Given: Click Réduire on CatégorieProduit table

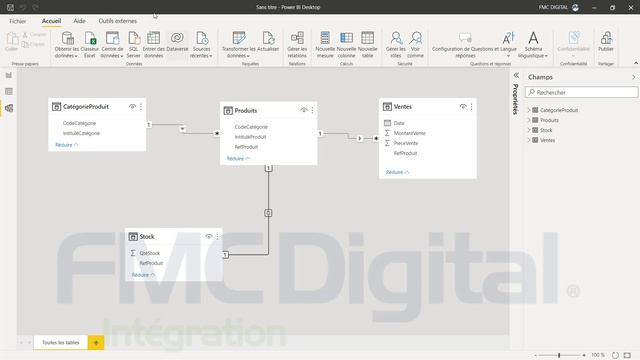Looking at the screenshot, I should click(67, 145).
